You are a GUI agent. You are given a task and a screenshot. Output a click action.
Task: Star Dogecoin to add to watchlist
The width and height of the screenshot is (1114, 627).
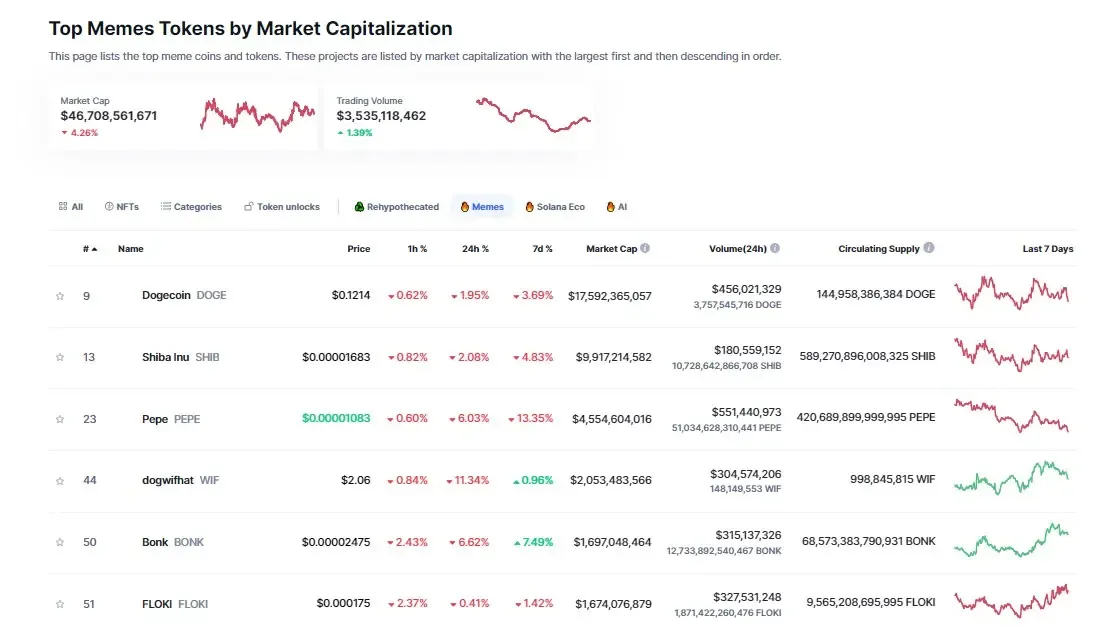point(60,296)
